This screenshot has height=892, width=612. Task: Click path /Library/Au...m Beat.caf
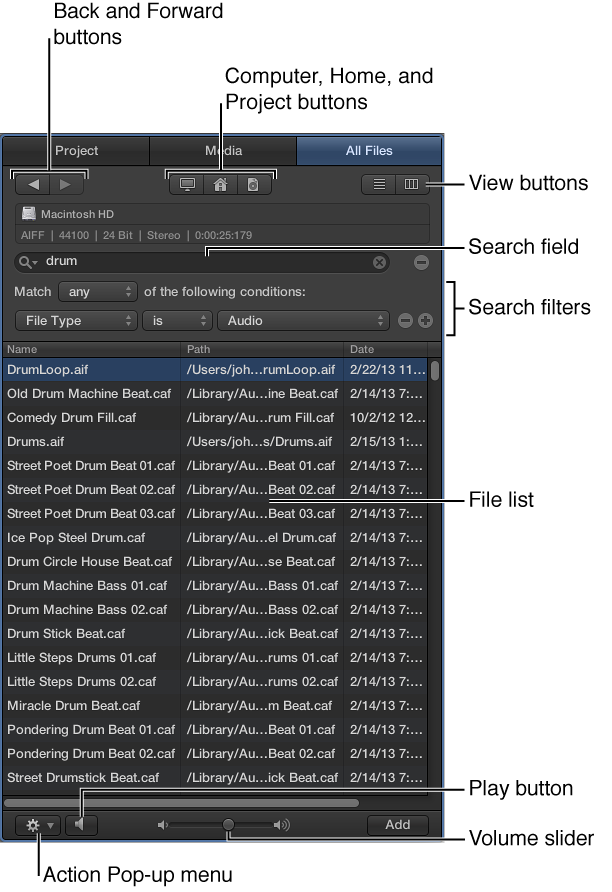click(x=259, y=705)
